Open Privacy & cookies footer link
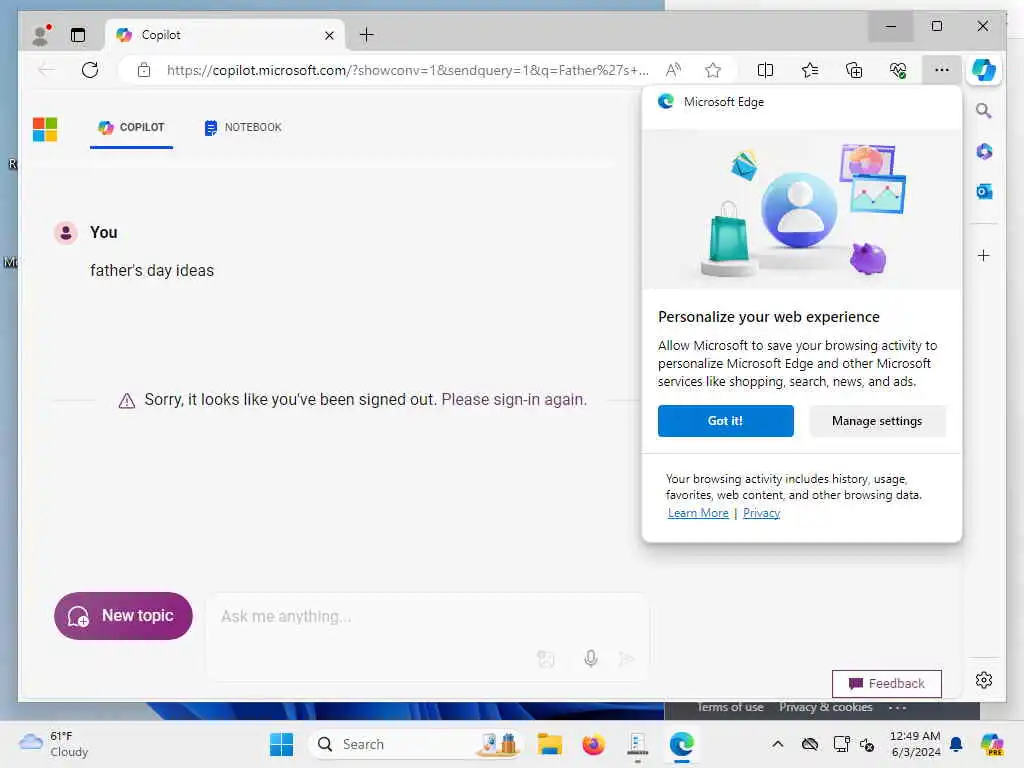 tap(825, 707)
